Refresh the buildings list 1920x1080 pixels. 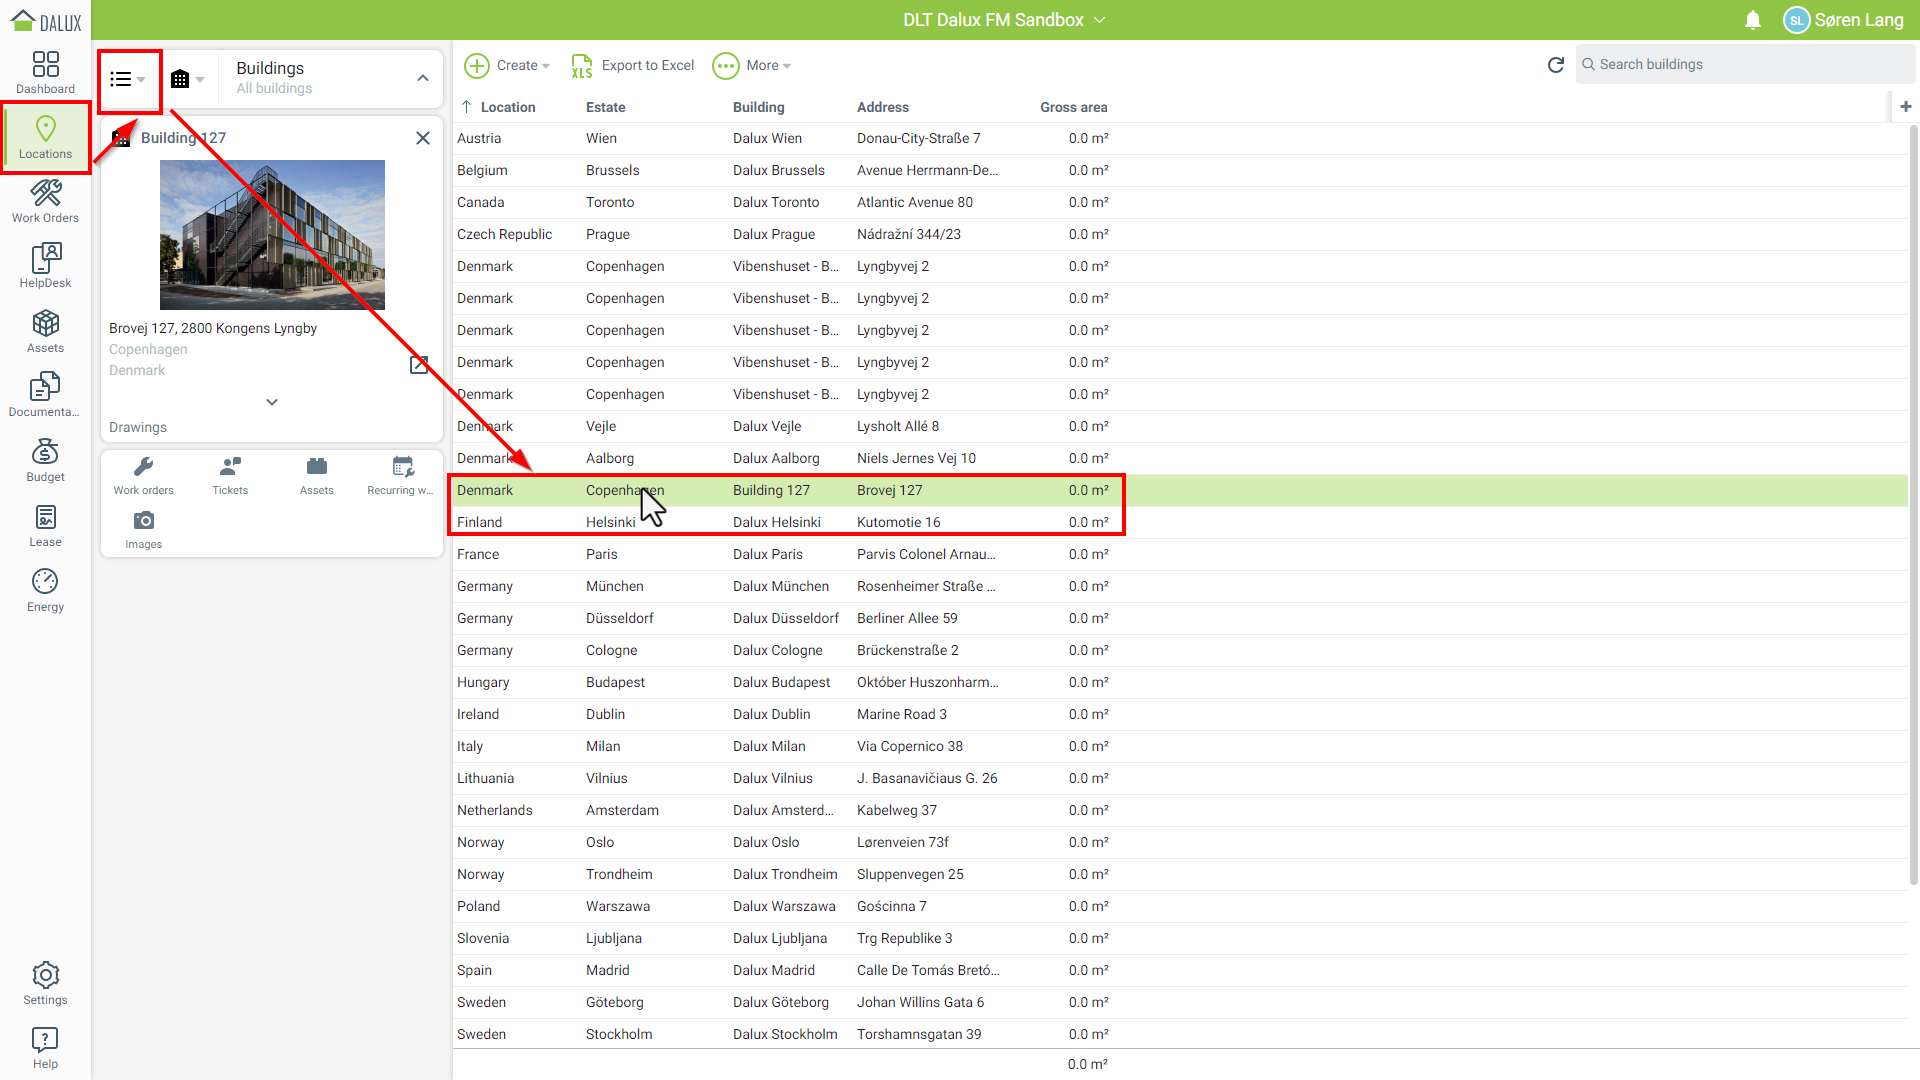coord(1555,65)
